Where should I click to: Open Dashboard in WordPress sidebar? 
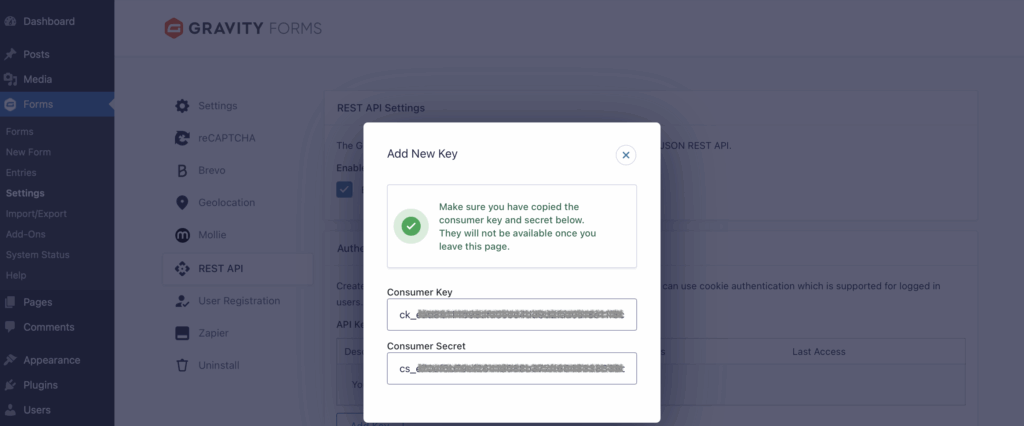coord(49,22)
